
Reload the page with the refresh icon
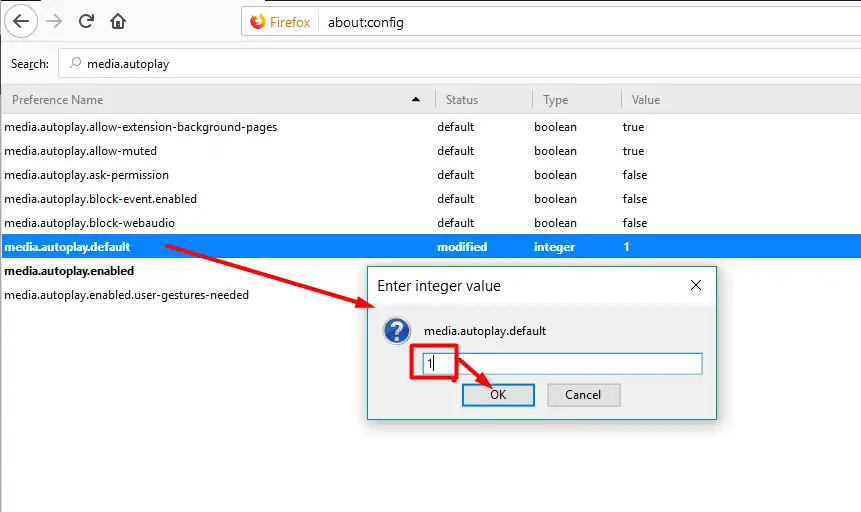tap(86, 21)
